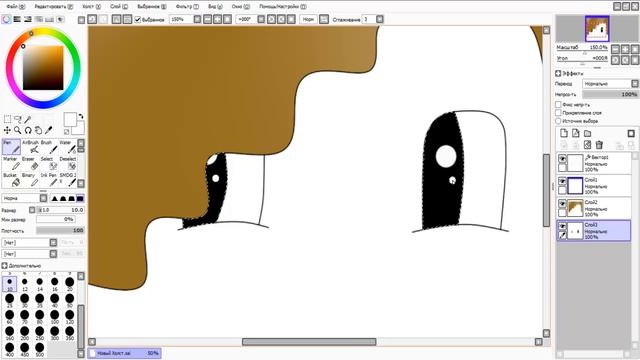Click the navigator canvas thumbnail
Image resolution: width=640 pixels, height=360 pixels.
tap(597, 29)
